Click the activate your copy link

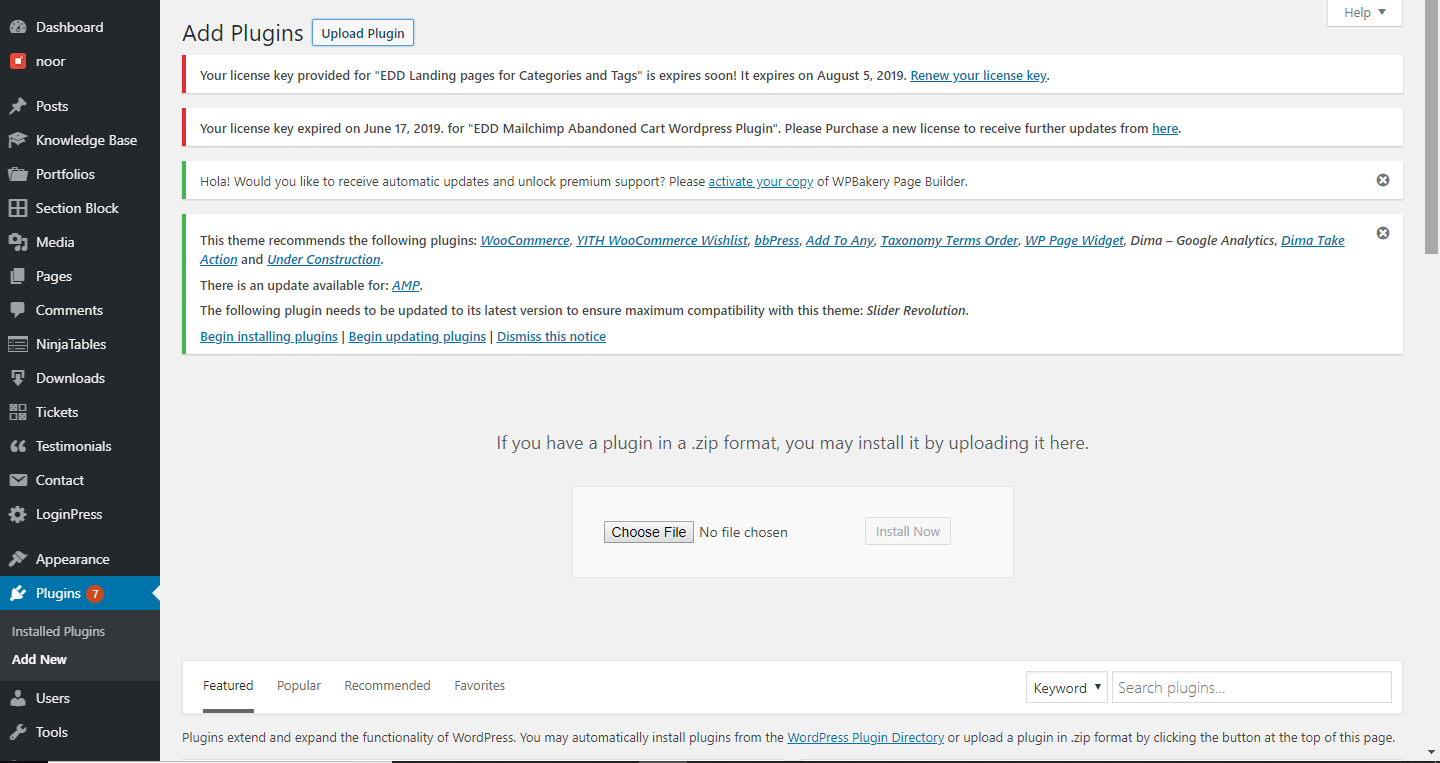coord(761,182)
